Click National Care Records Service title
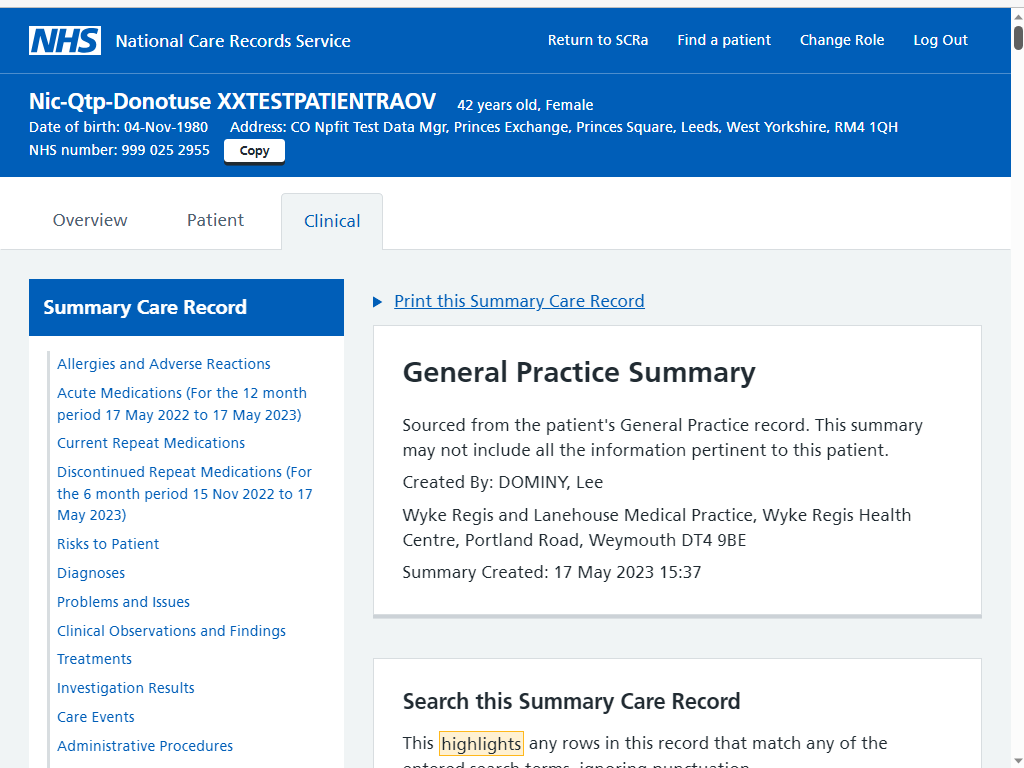The image size is (1024, 768). (233, 40)
